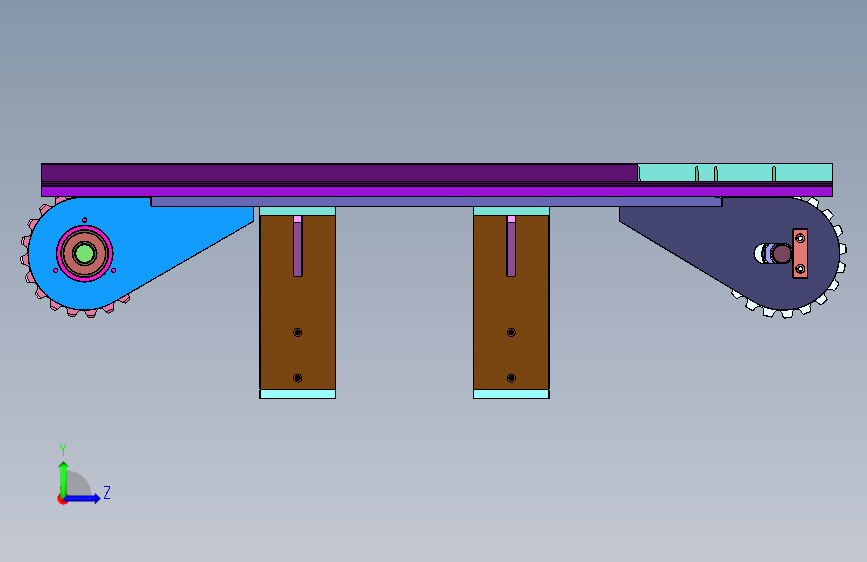Select lower bolt hole on right leg
Viewport: 867px width, 562px height.
511,378
